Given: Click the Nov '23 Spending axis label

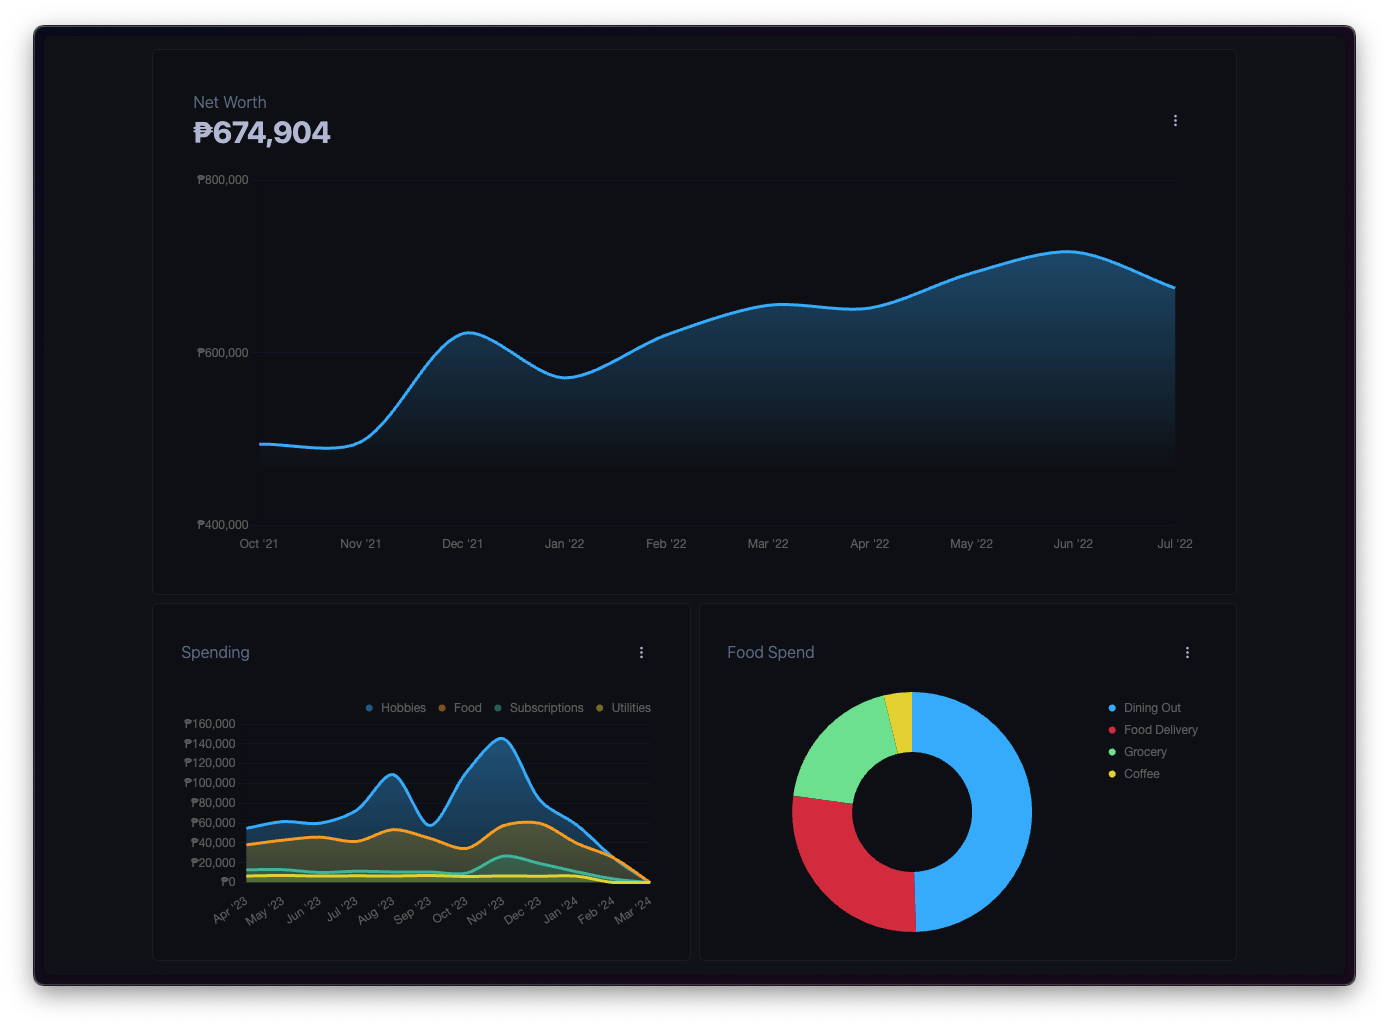Looking at the screenshot, I should (486, 911).
